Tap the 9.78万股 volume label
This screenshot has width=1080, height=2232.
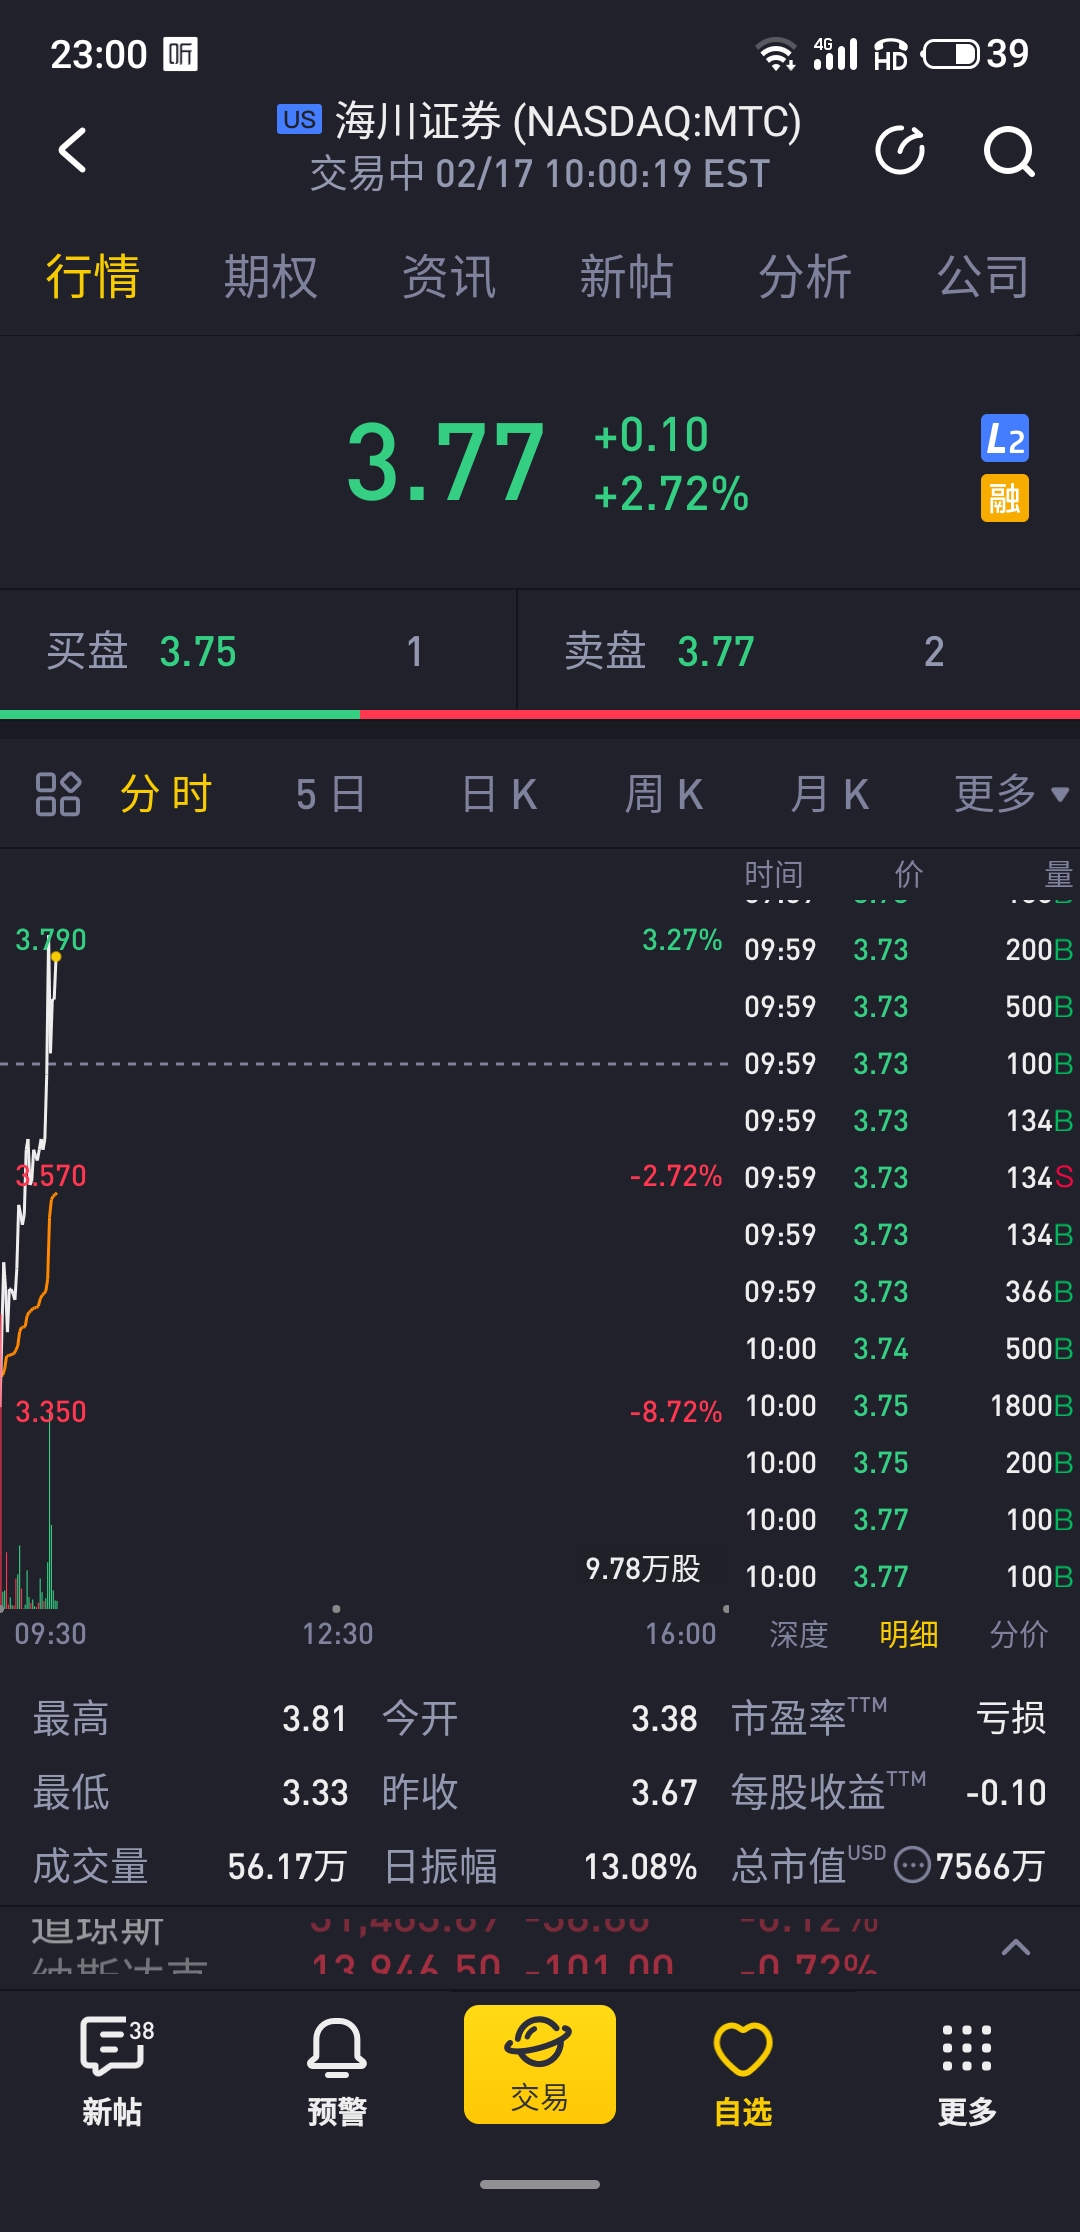(x=643, y=1568)
